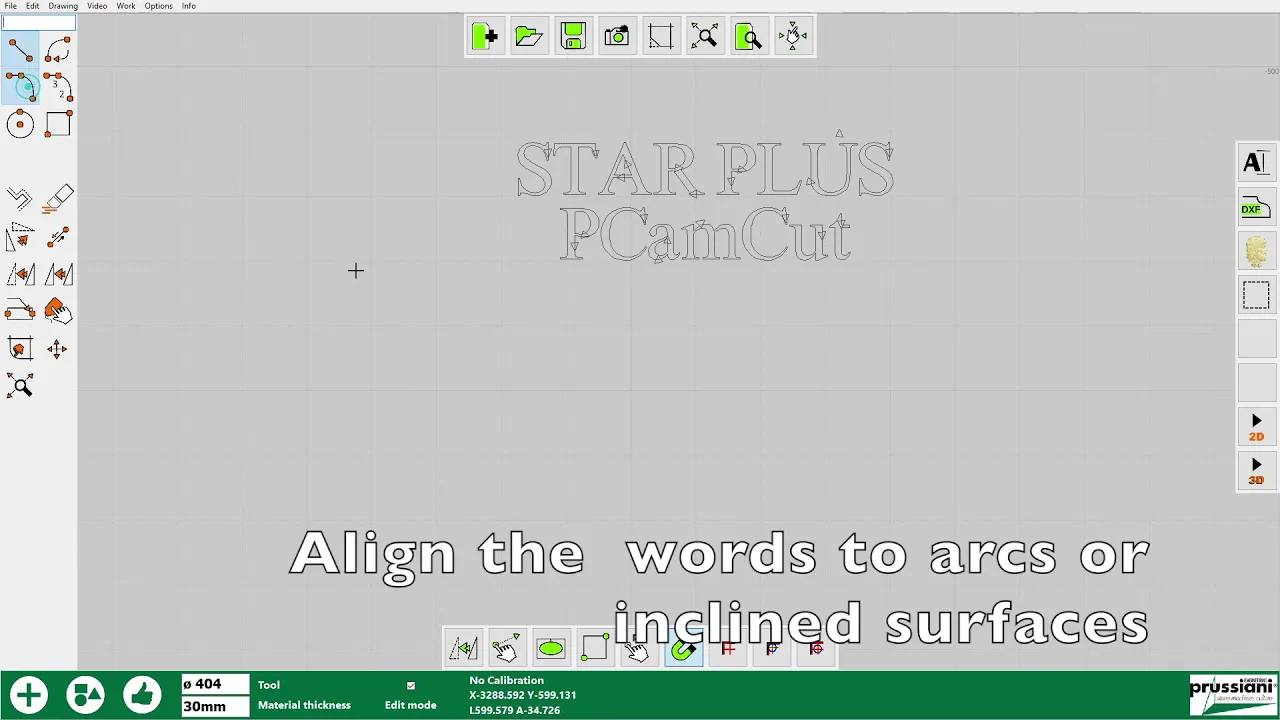Activate the left-toolbar zoom magnifier

coord(20,387)
